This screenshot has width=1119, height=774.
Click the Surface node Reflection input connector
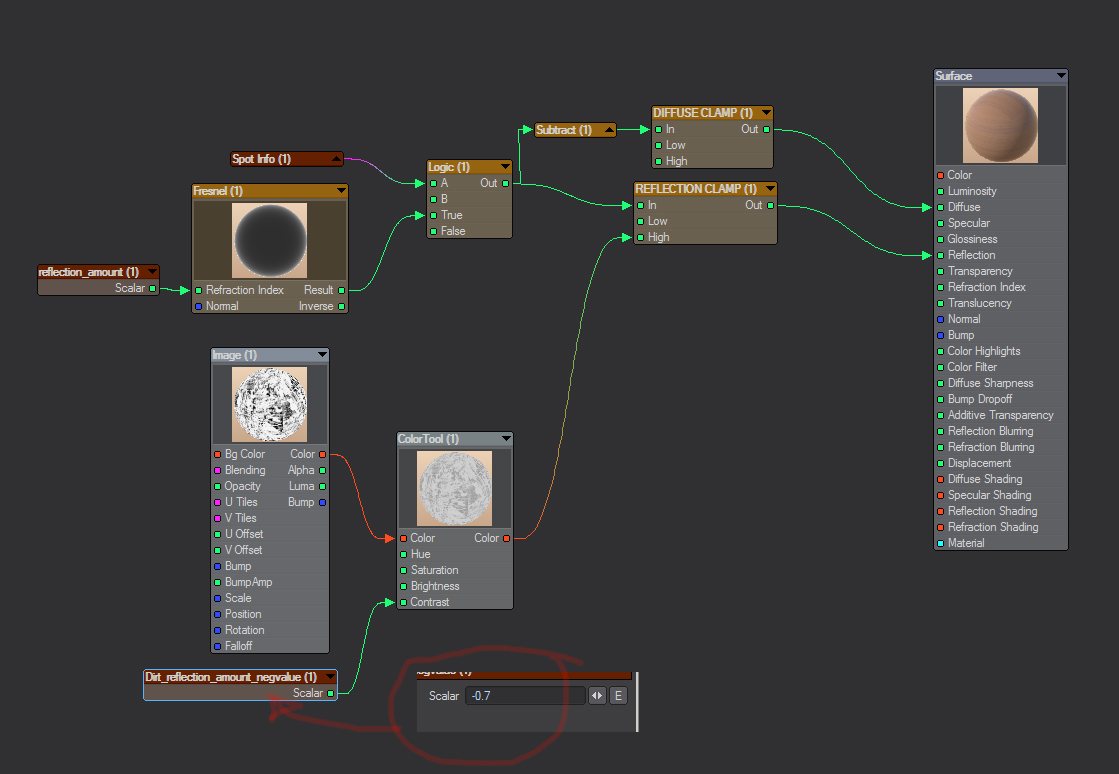940,255
